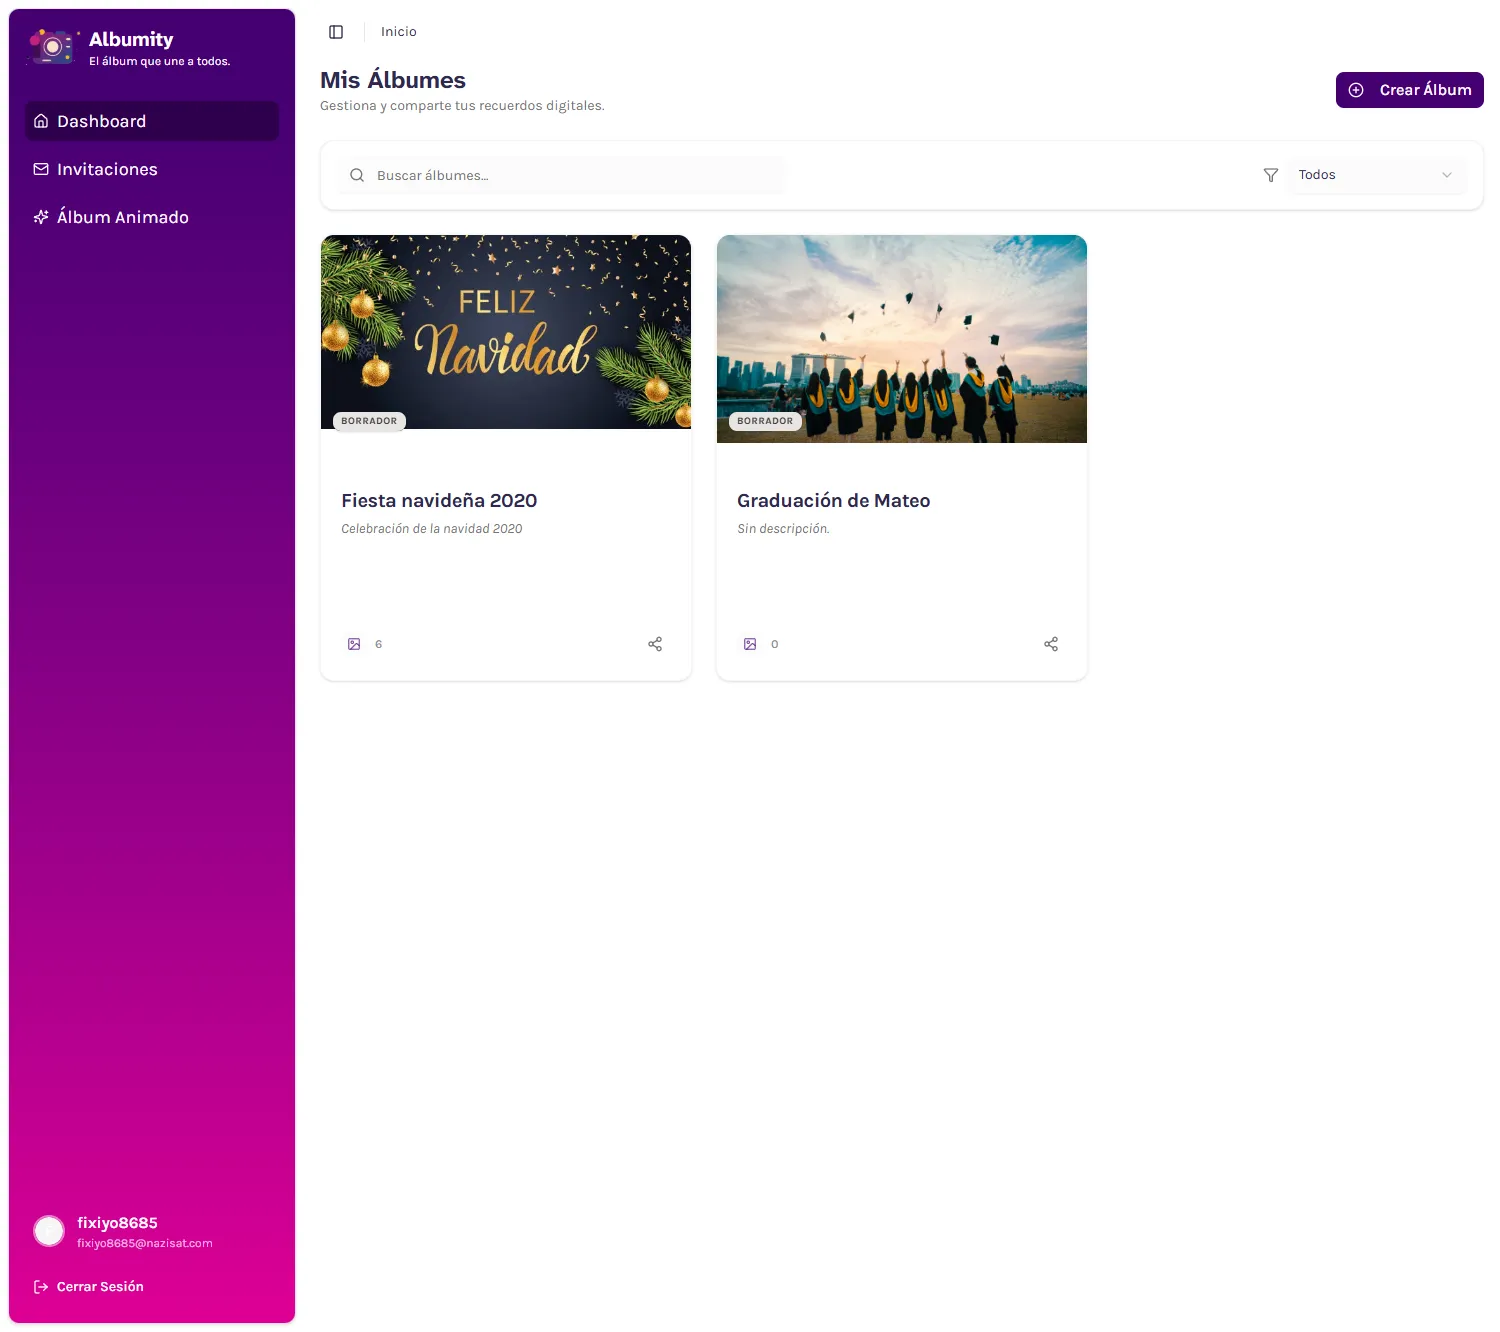Focus the Buscar álbumes search field
This screenshot has height=1332, width=1500.
570,175
